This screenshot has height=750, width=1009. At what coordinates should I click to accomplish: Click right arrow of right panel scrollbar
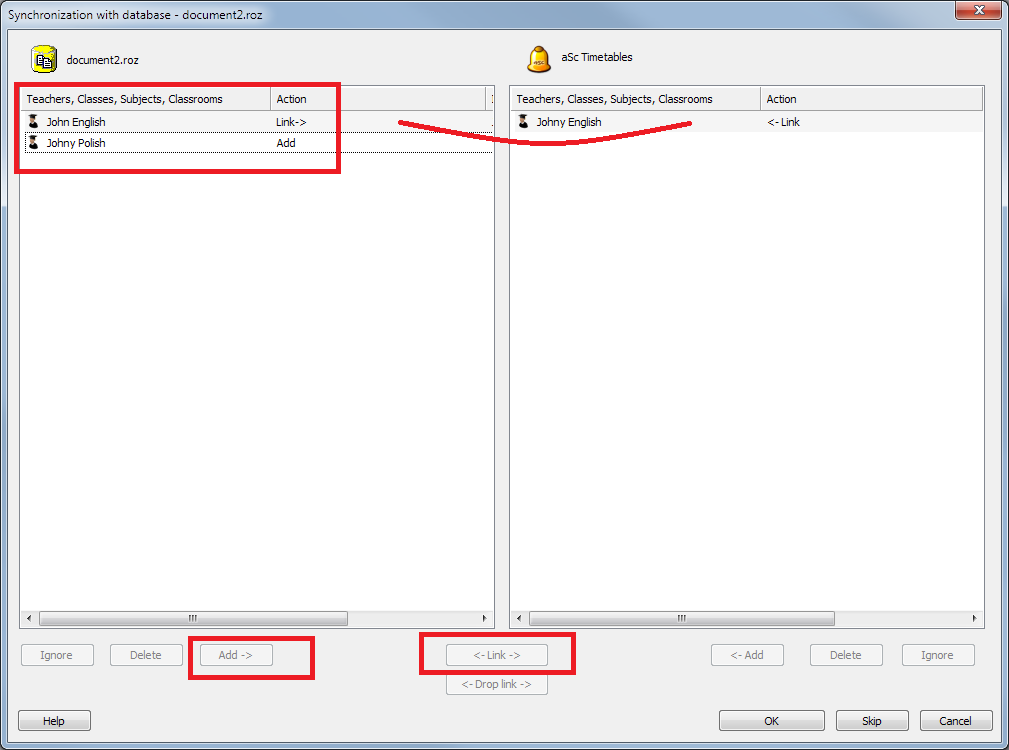click(976, 619)
